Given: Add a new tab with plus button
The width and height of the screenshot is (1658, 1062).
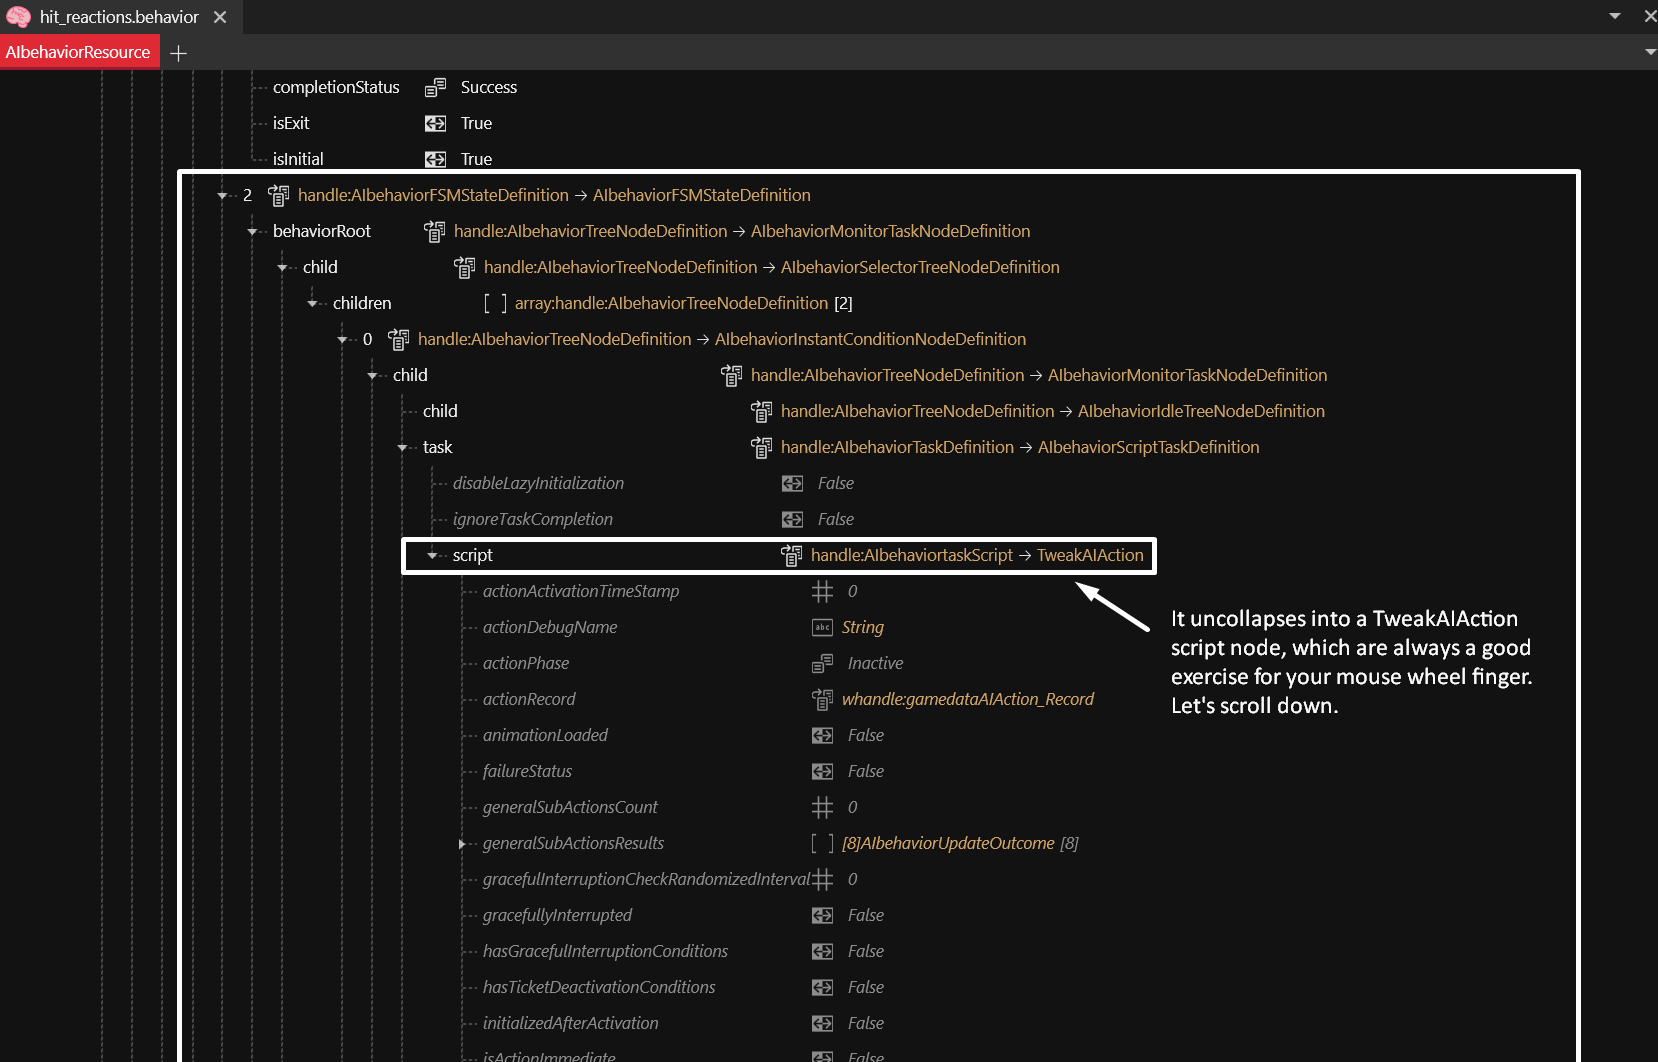Looking at the screenshot, I should tap(179, 53).
